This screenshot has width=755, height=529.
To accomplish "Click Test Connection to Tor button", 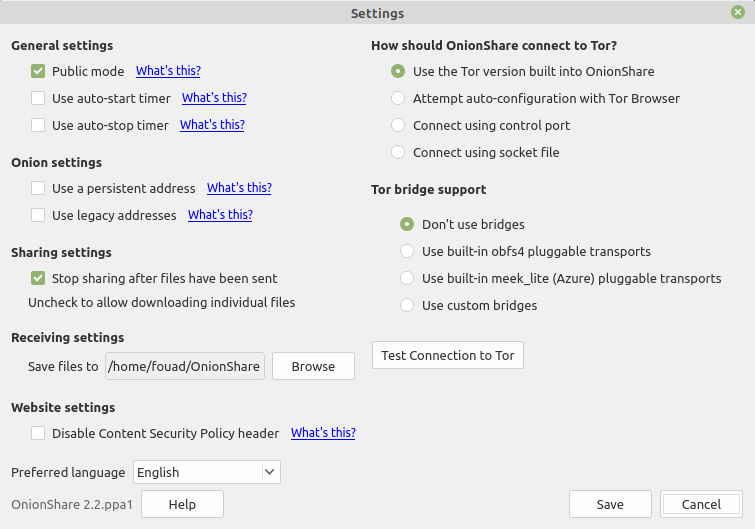I will pos(448,355).
